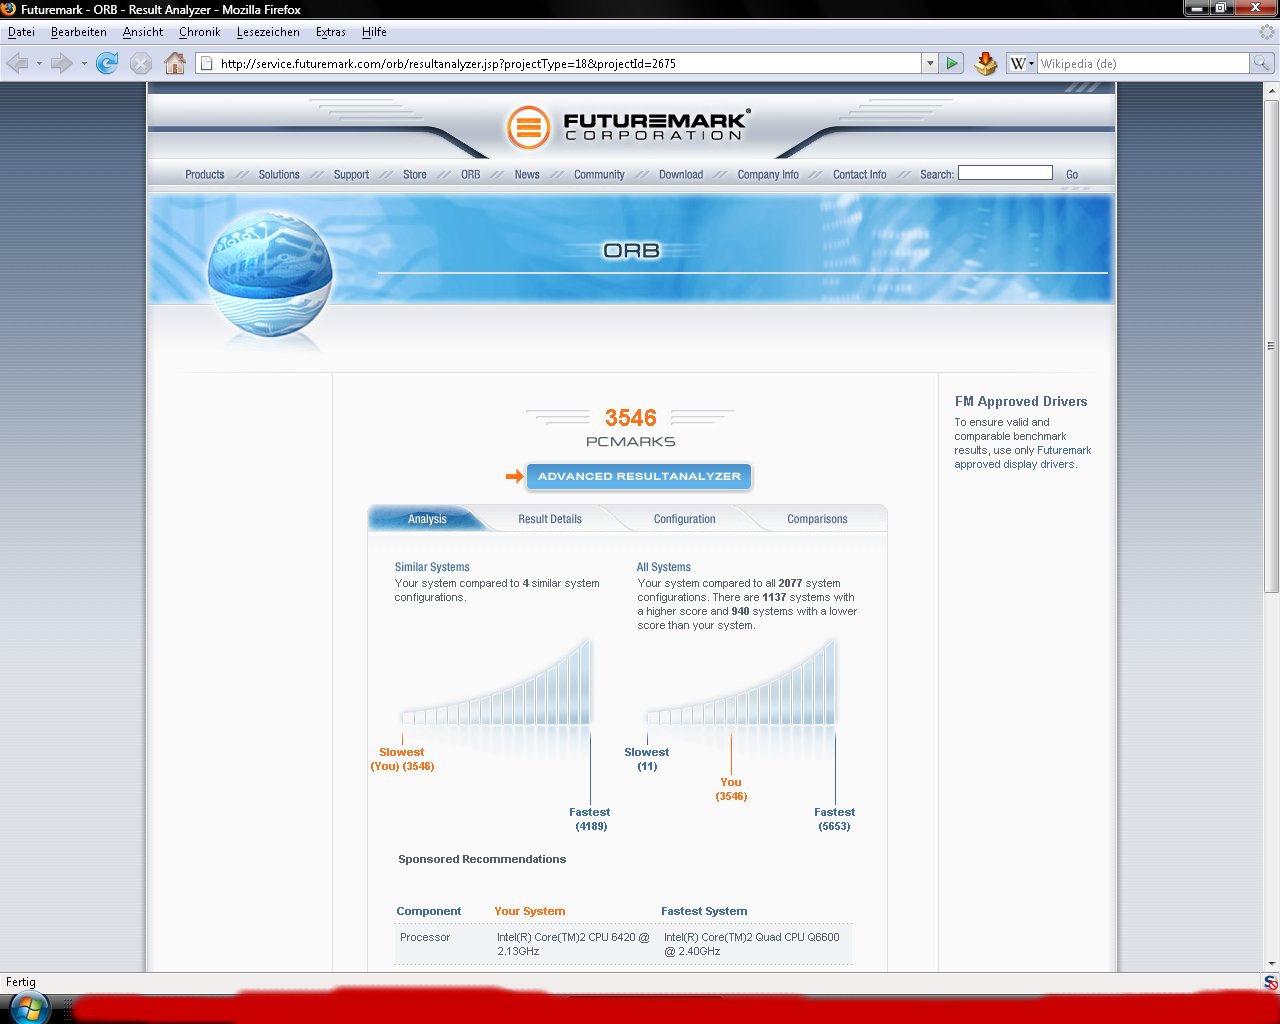Screen dimensions: 1280x1024
Task: Open Company Info in the navigation
Action: 768,174
